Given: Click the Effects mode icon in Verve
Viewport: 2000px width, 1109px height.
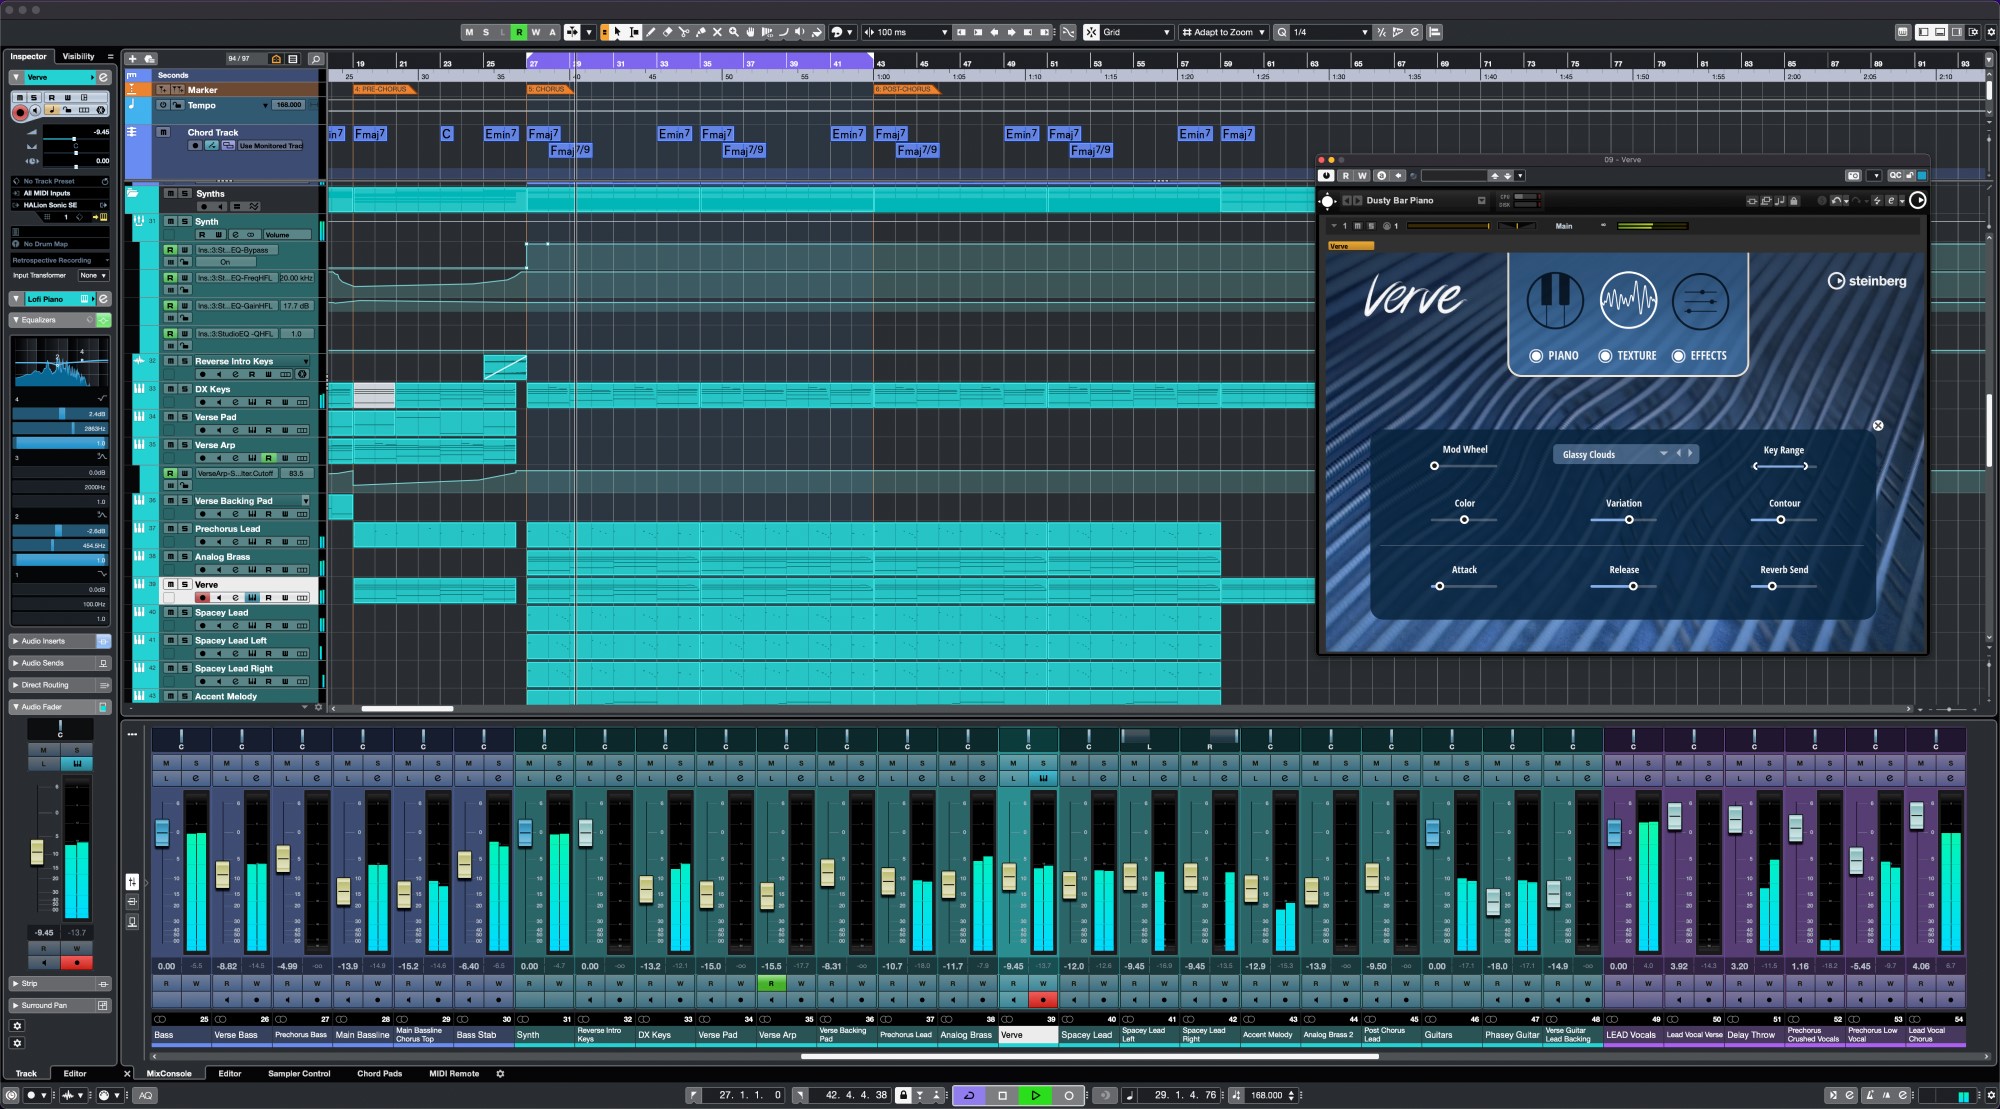Looking at the screenshot, I should click(1700, 298).
